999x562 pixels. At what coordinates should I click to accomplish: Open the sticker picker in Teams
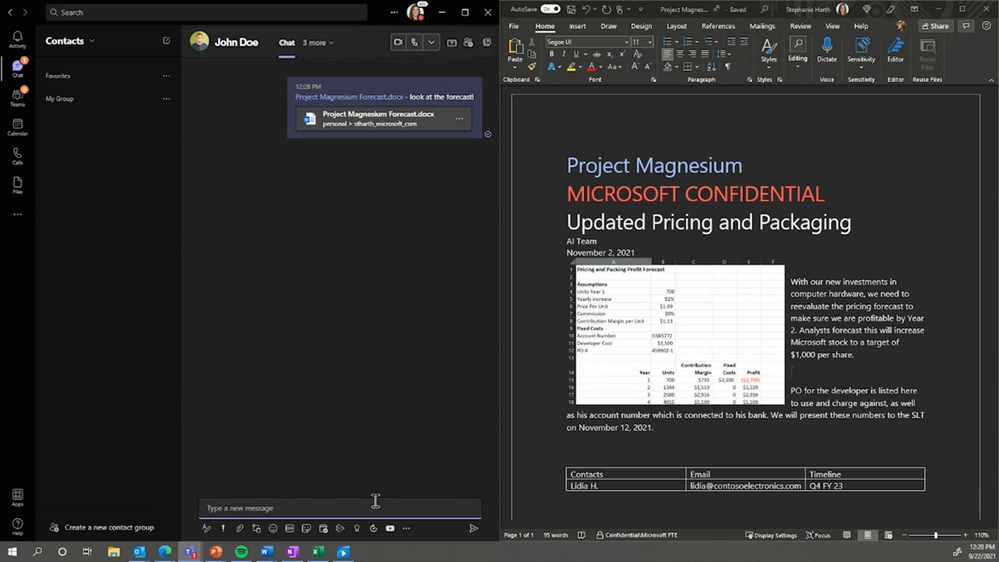[x=306, y=528]
